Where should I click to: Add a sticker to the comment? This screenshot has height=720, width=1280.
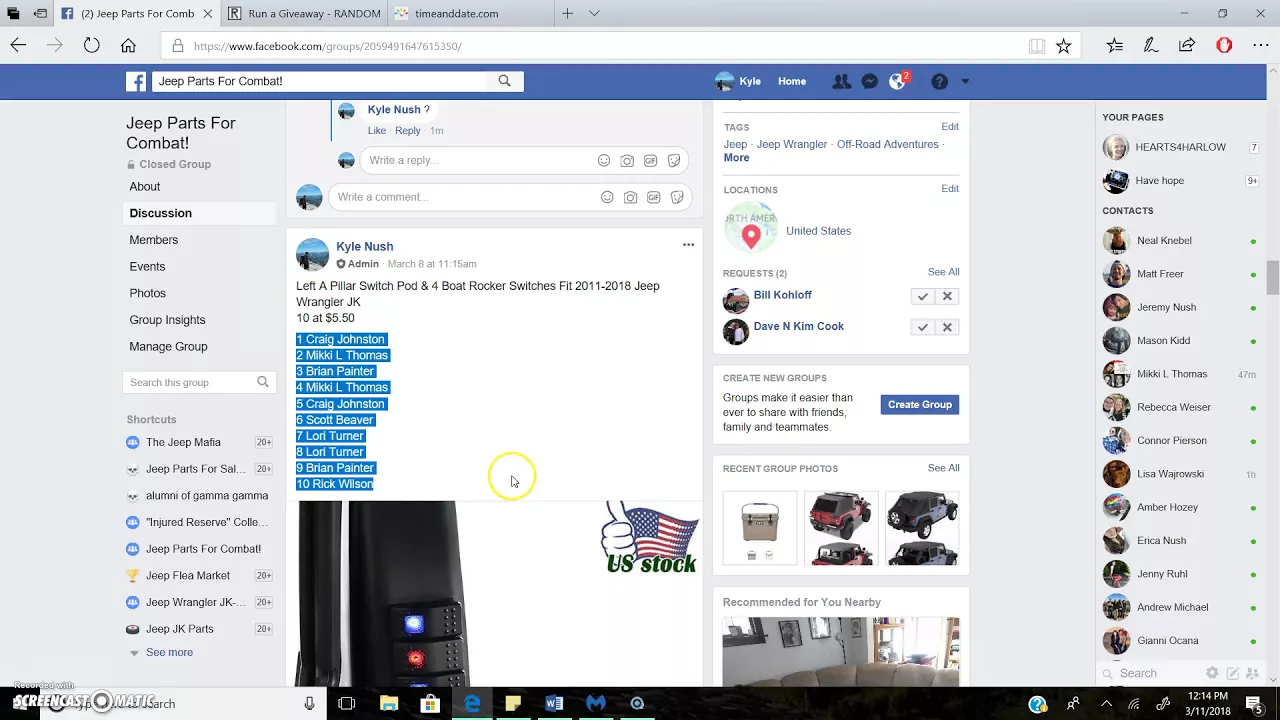click(x=677, y=197)
